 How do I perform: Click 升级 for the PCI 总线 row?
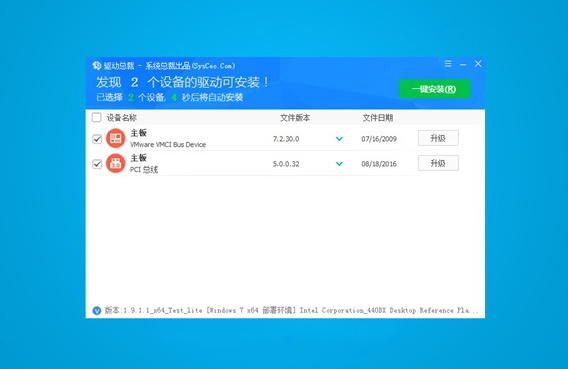(x=438, y=163)
